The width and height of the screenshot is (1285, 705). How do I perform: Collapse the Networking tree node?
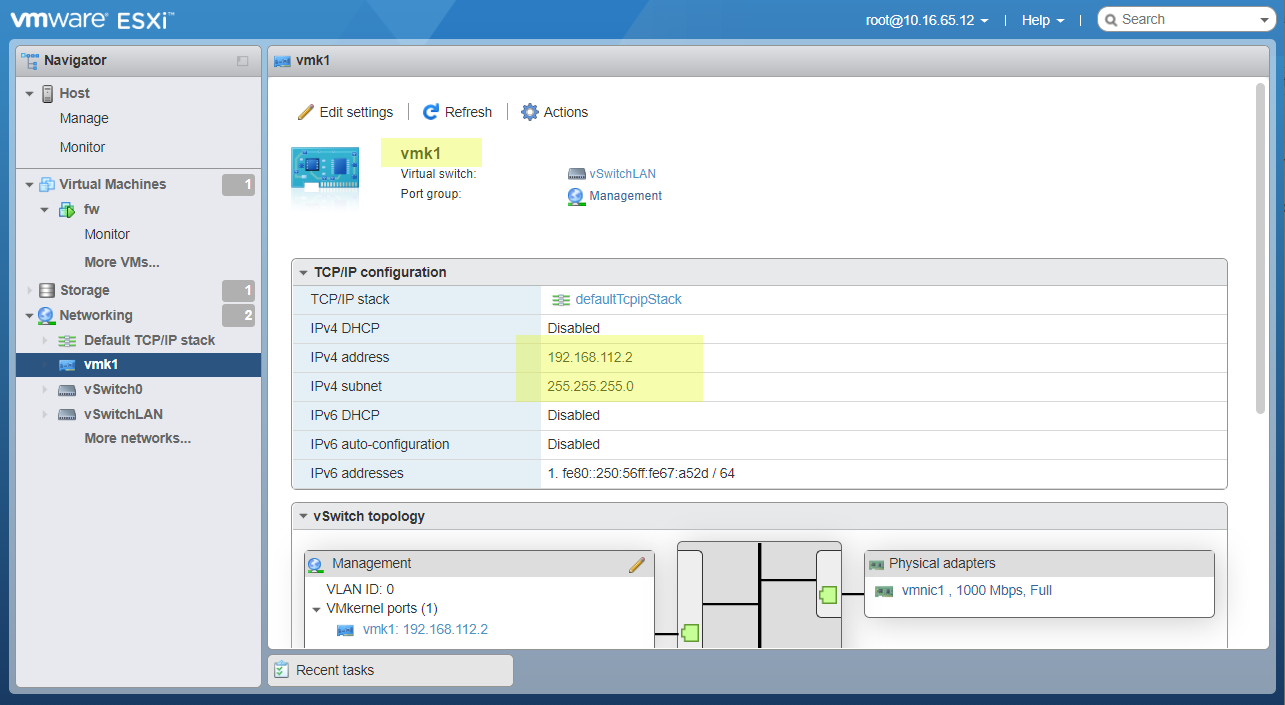coord(30,316)
